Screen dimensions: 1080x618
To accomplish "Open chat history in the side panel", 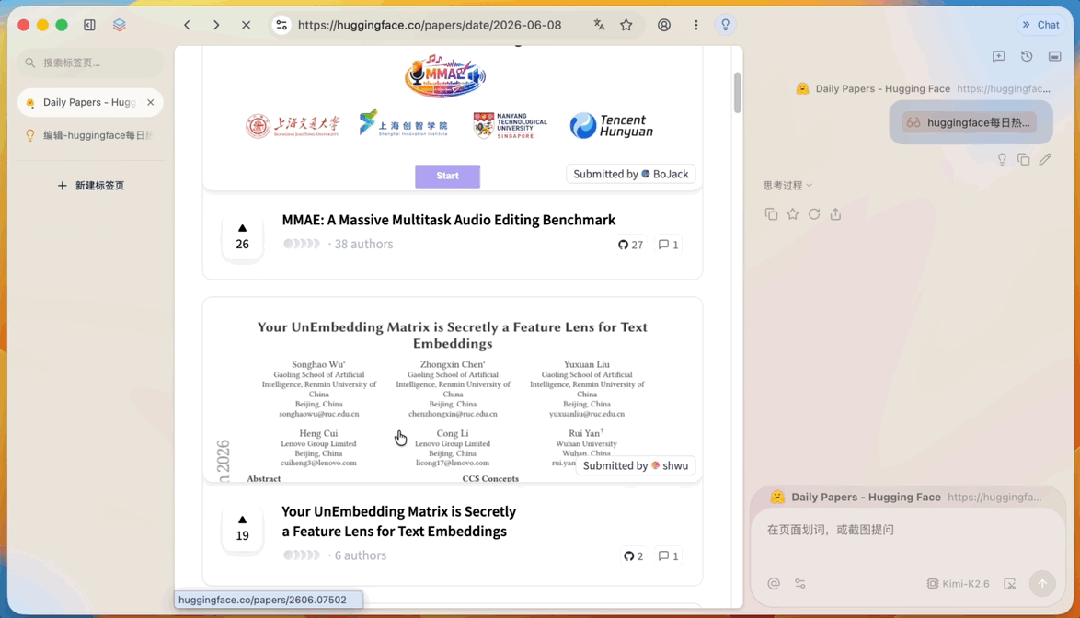I will 1026,56.
